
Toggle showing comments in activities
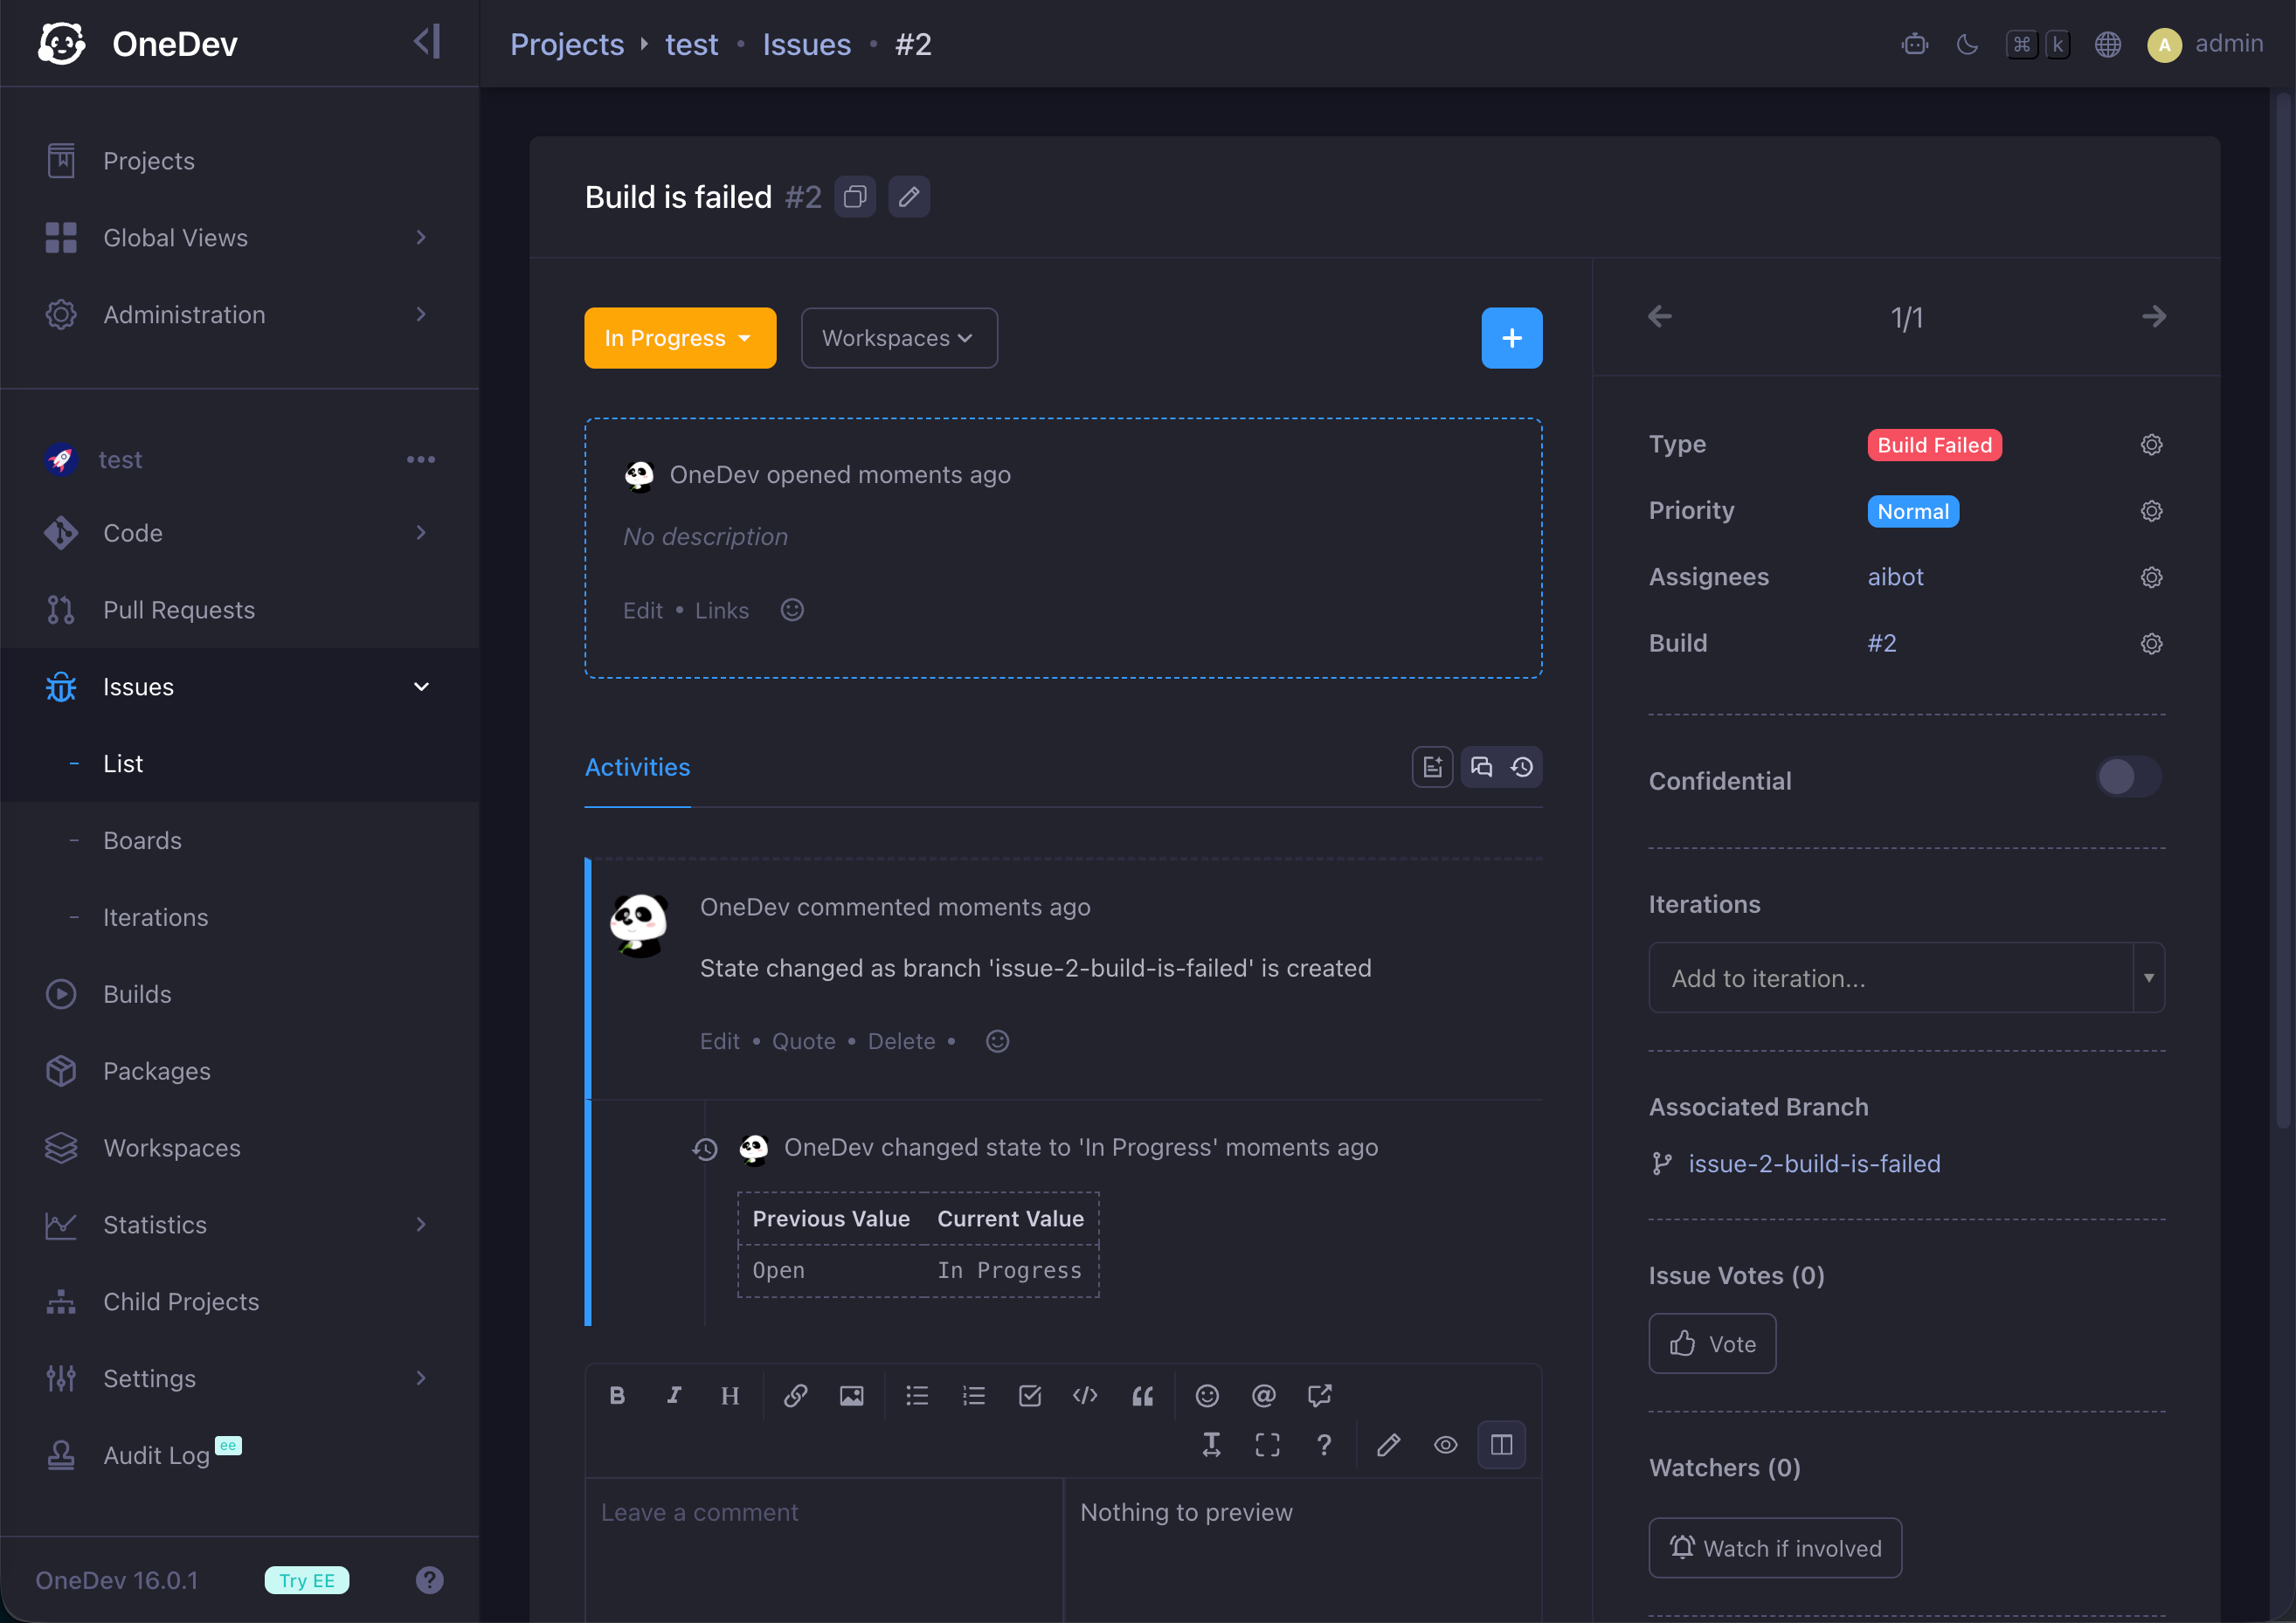coord(1481,767)
